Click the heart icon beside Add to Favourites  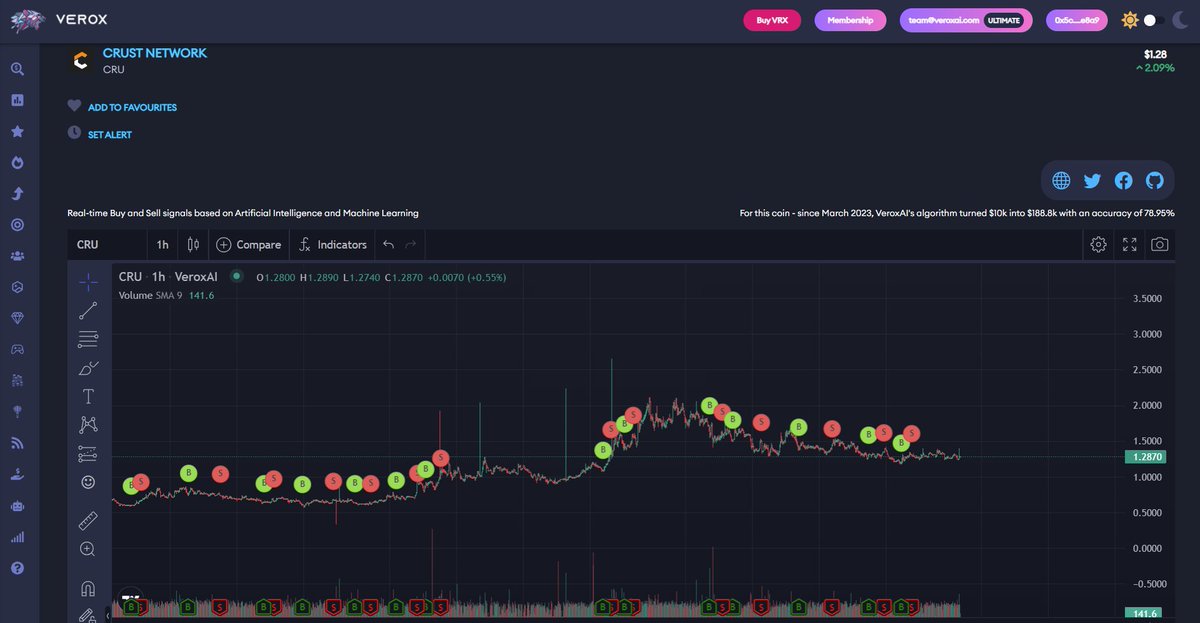point(74,106)
